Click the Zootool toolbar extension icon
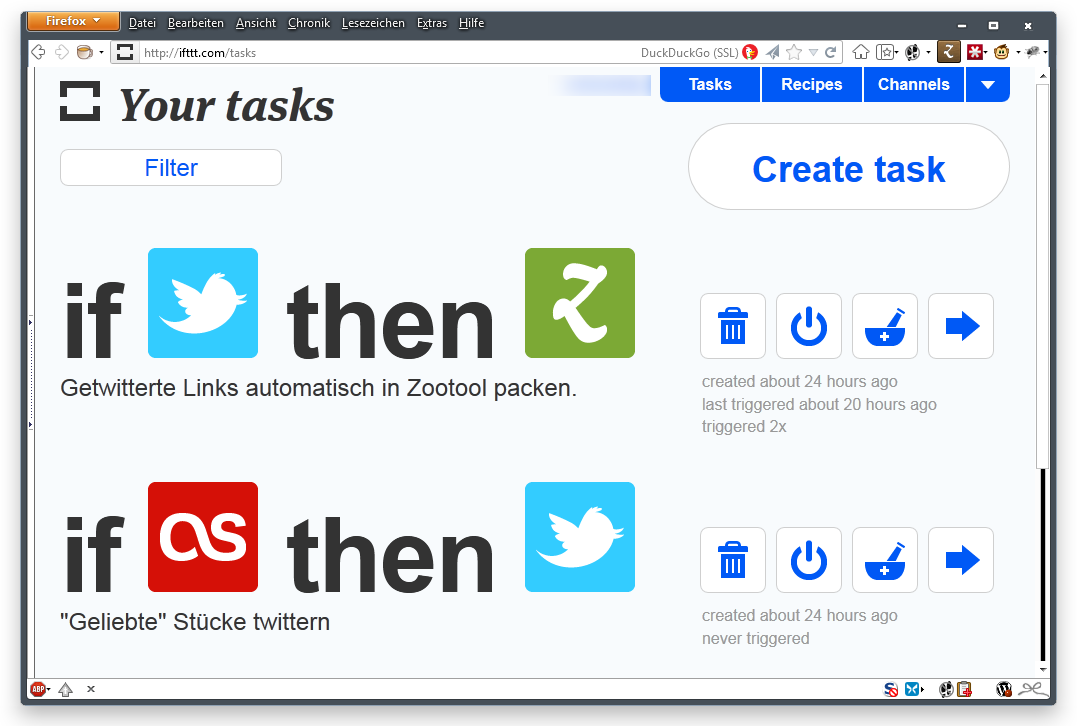 tap(948, 52)
